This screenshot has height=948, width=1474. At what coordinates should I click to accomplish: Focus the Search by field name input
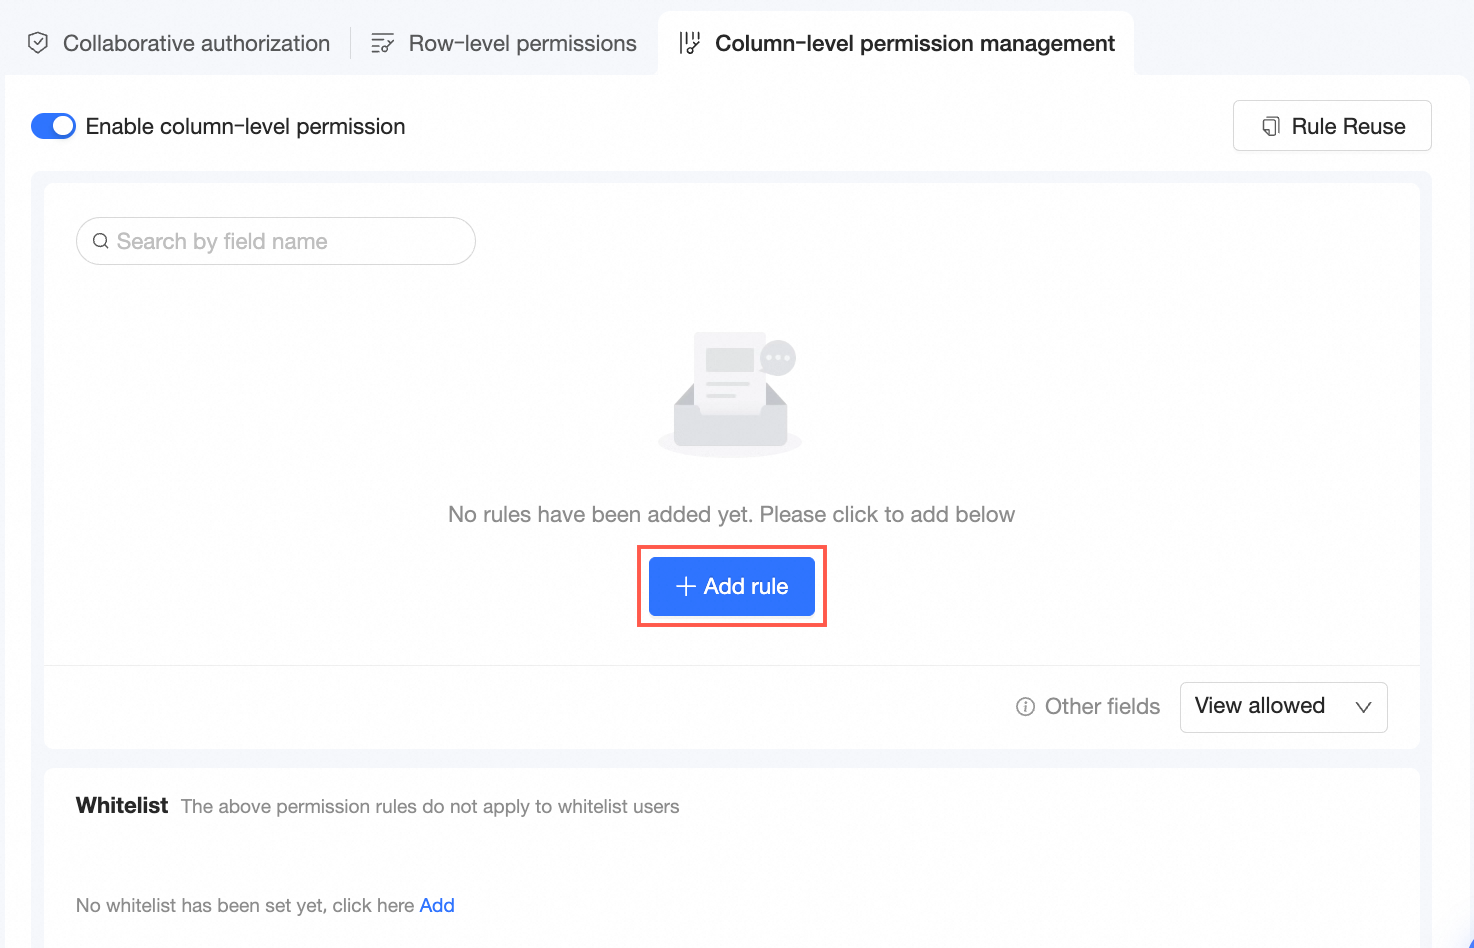290,241
